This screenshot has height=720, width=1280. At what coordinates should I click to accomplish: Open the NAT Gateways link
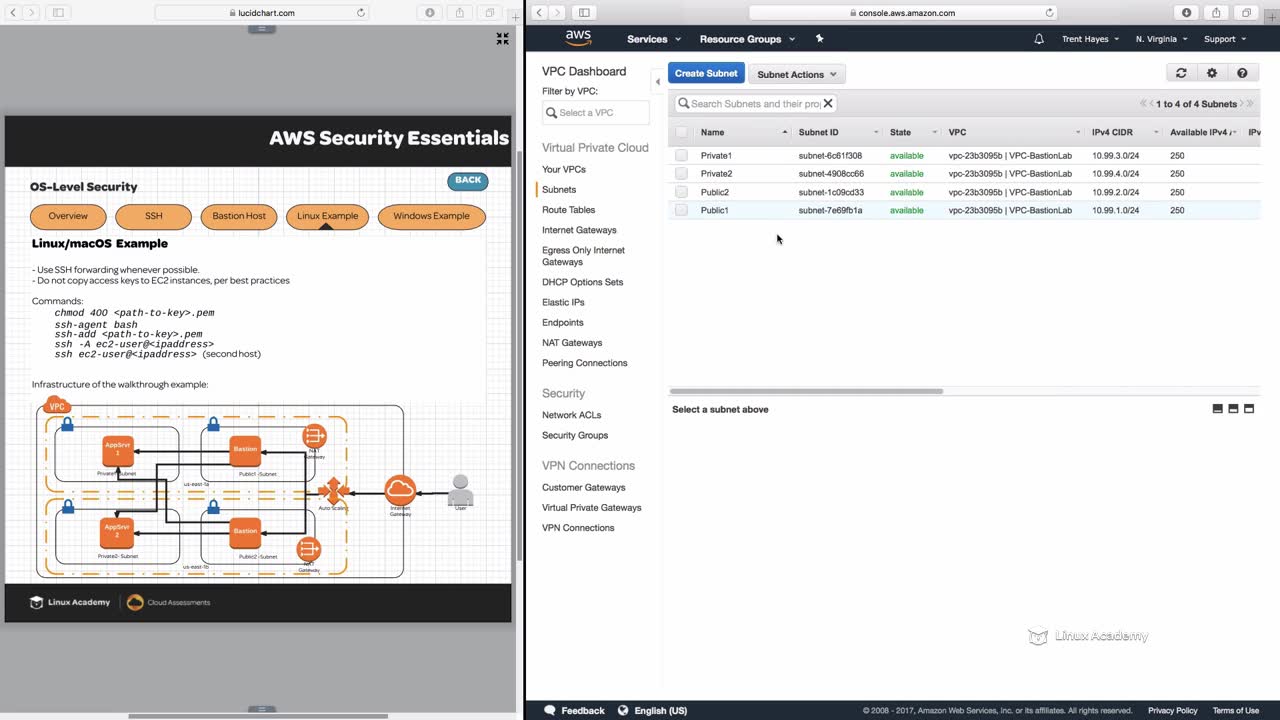(572, 343)
